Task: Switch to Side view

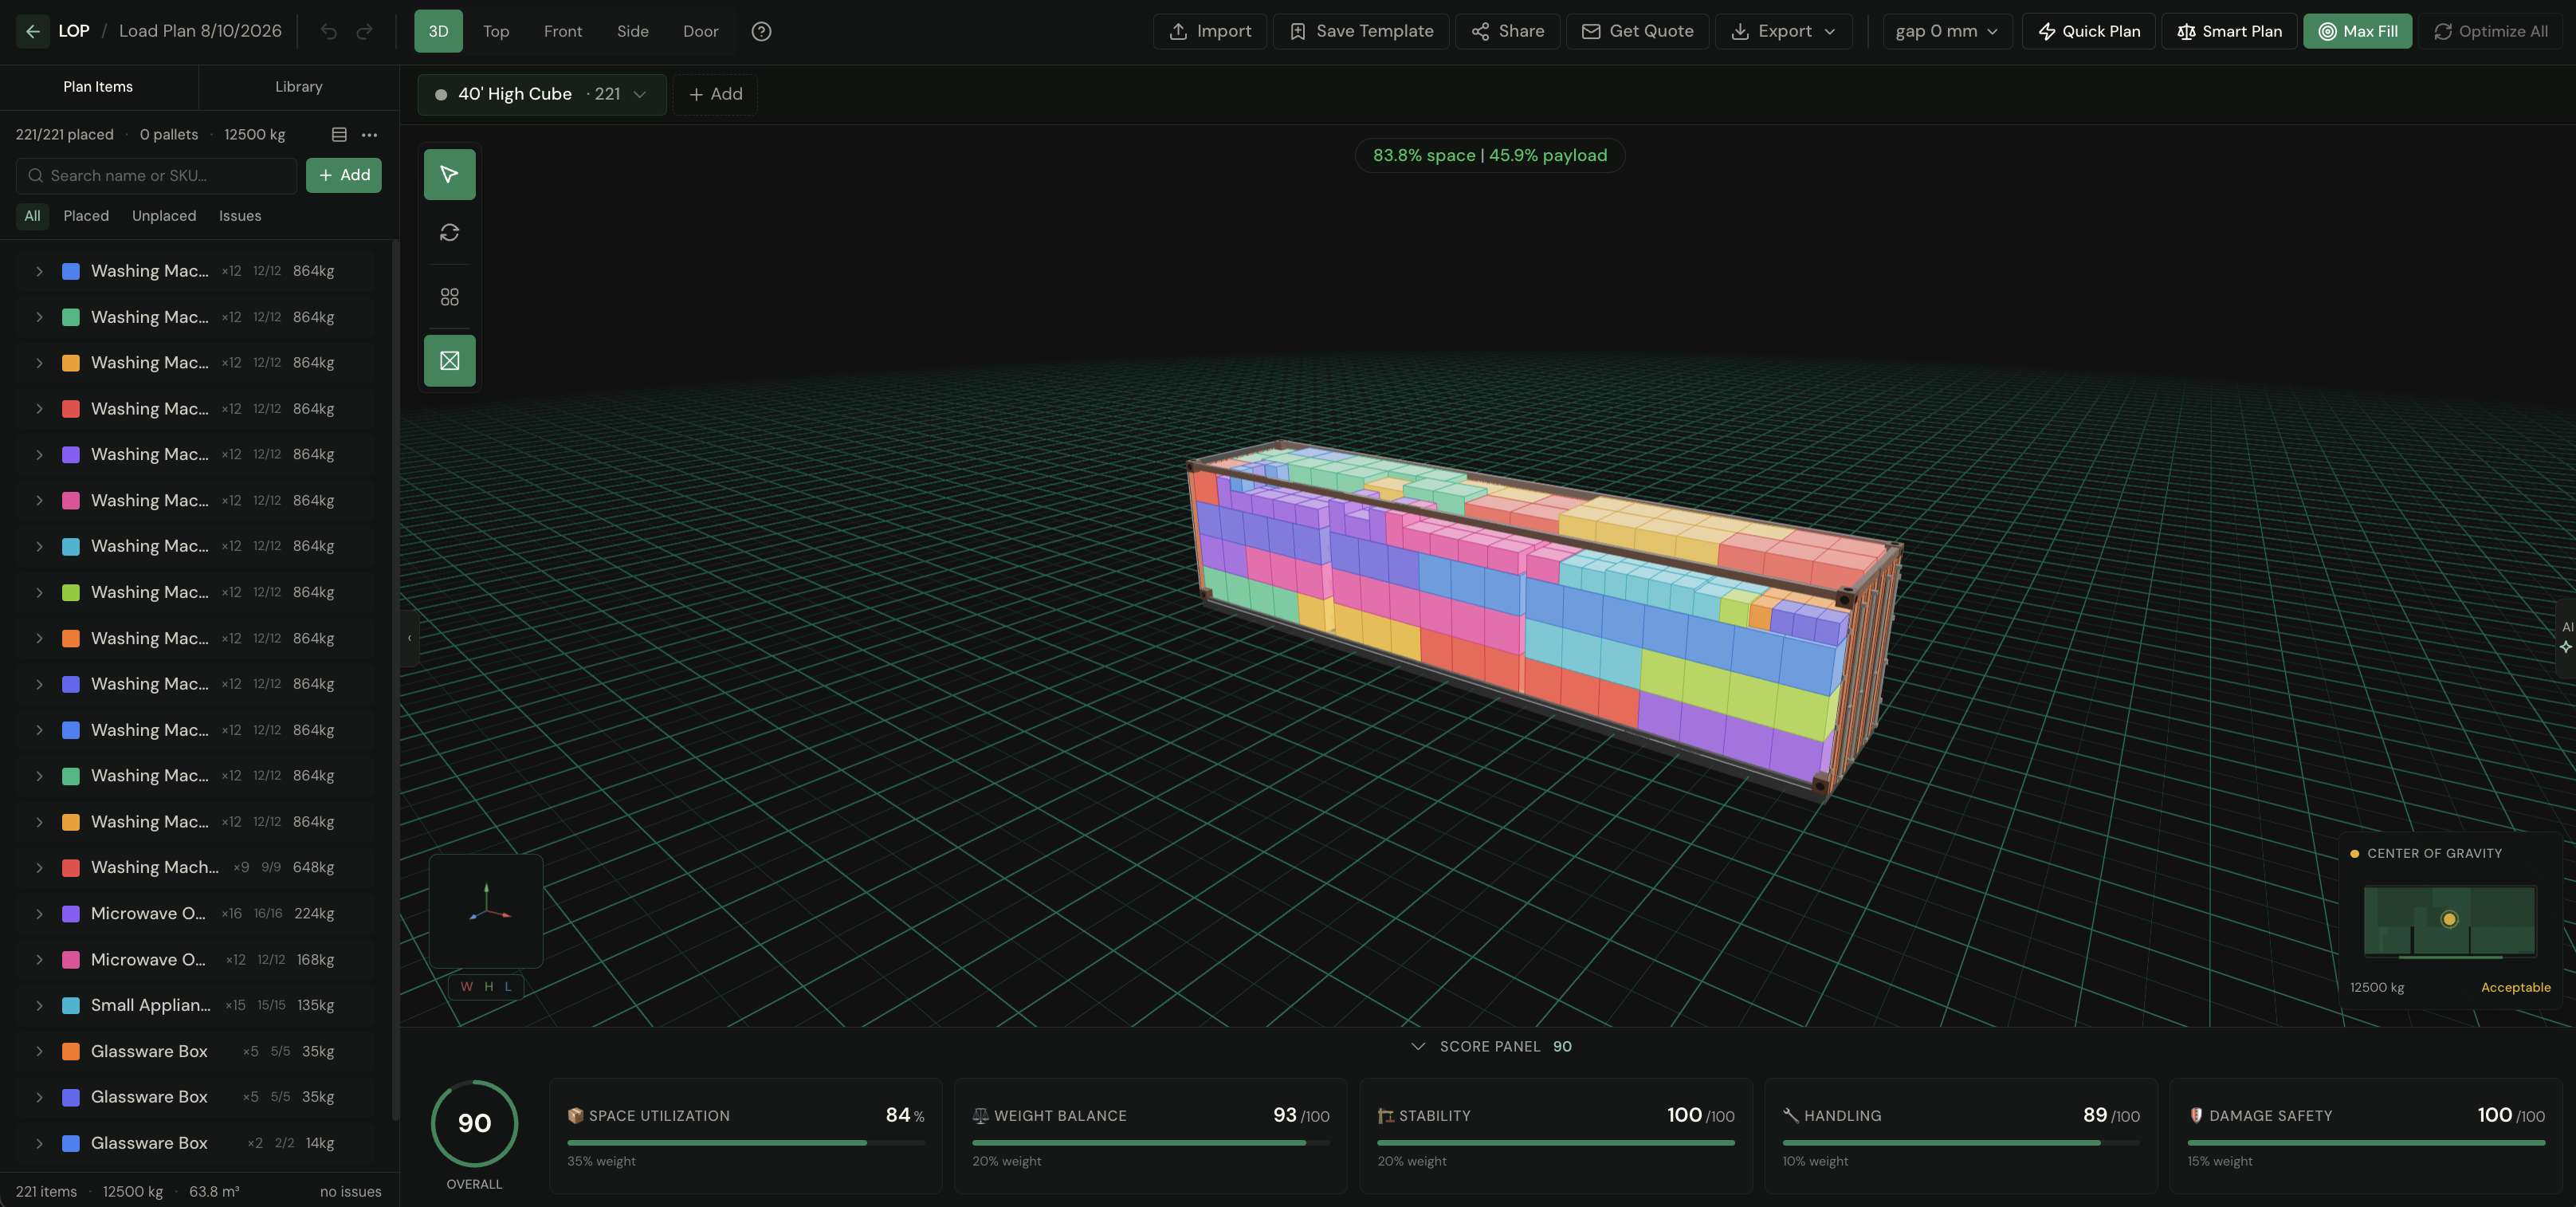Action: [x=633, y=31]
